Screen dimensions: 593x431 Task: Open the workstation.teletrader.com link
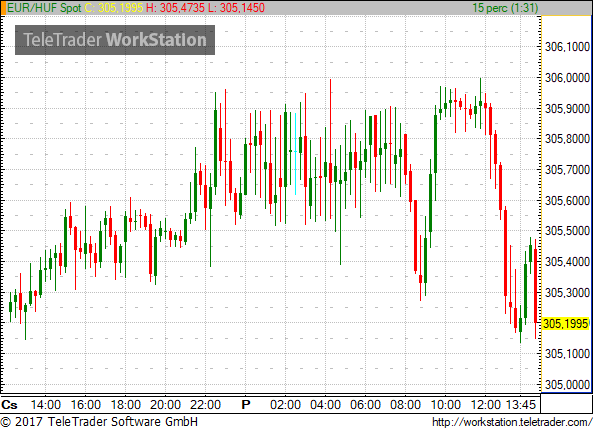(512, 422)
